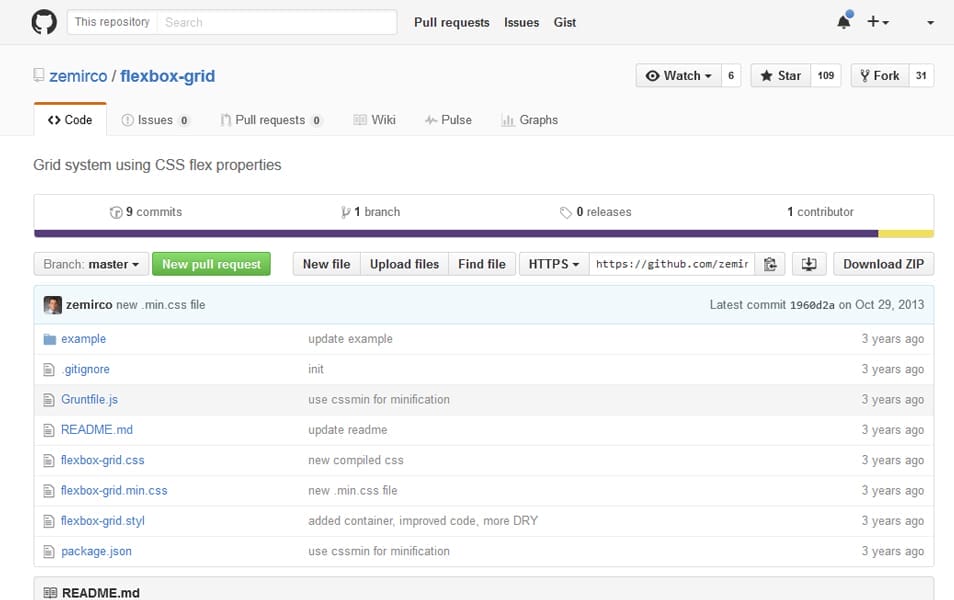Click the .gitignore file icon
Viewport: 954px width, 600px height.
(49, 369)
